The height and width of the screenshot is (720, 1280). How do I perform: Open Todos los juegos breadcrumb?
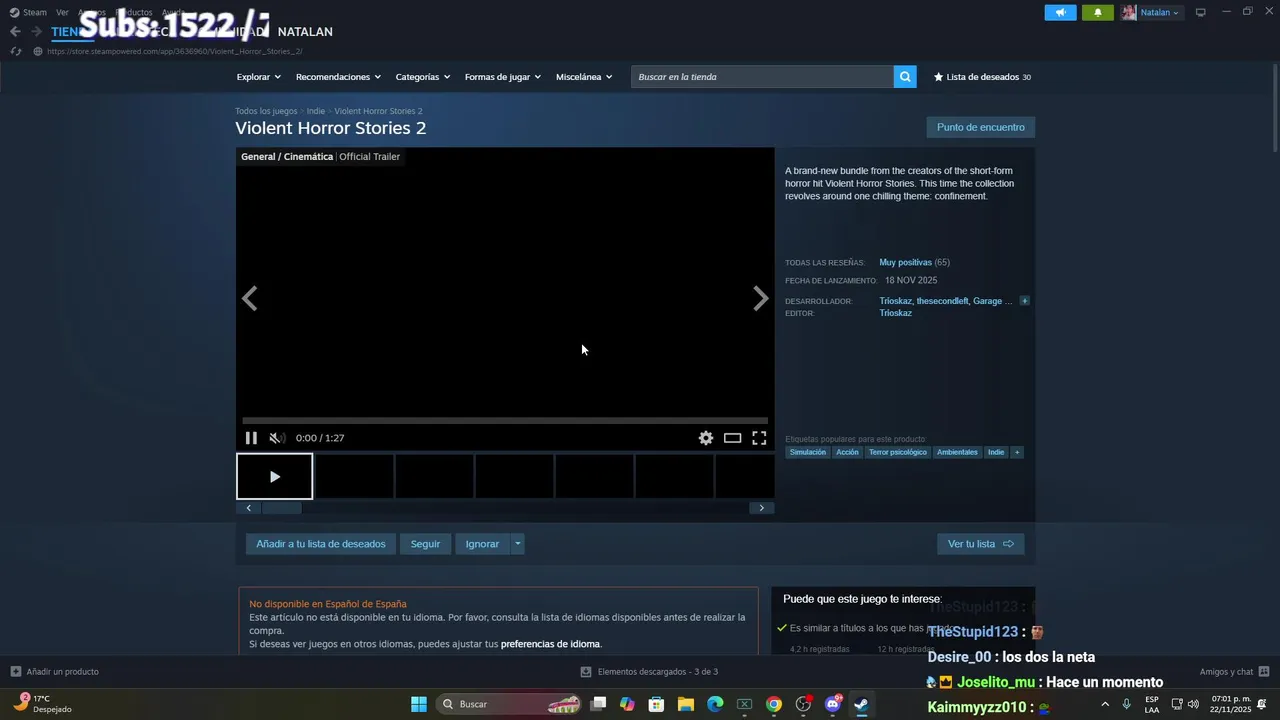point(266,111)
